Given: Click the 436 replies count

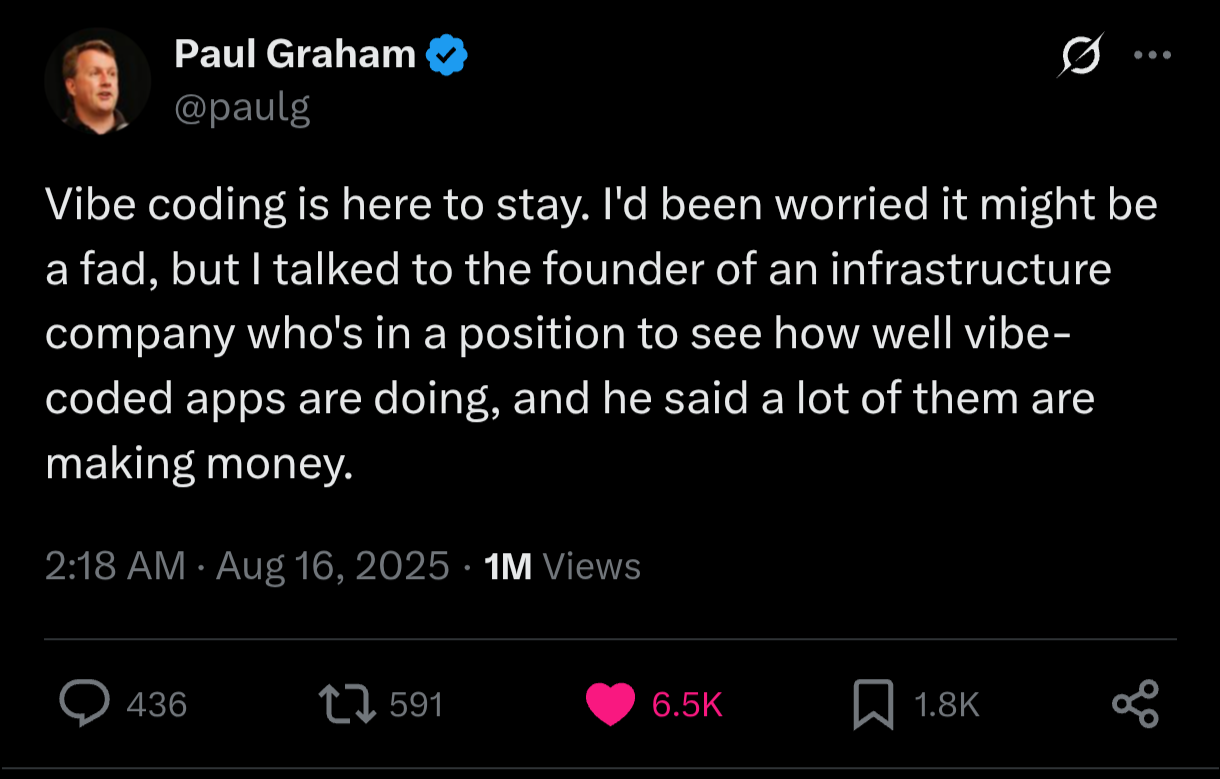Looking at the screenshot, I should click(x=157, y=705).
